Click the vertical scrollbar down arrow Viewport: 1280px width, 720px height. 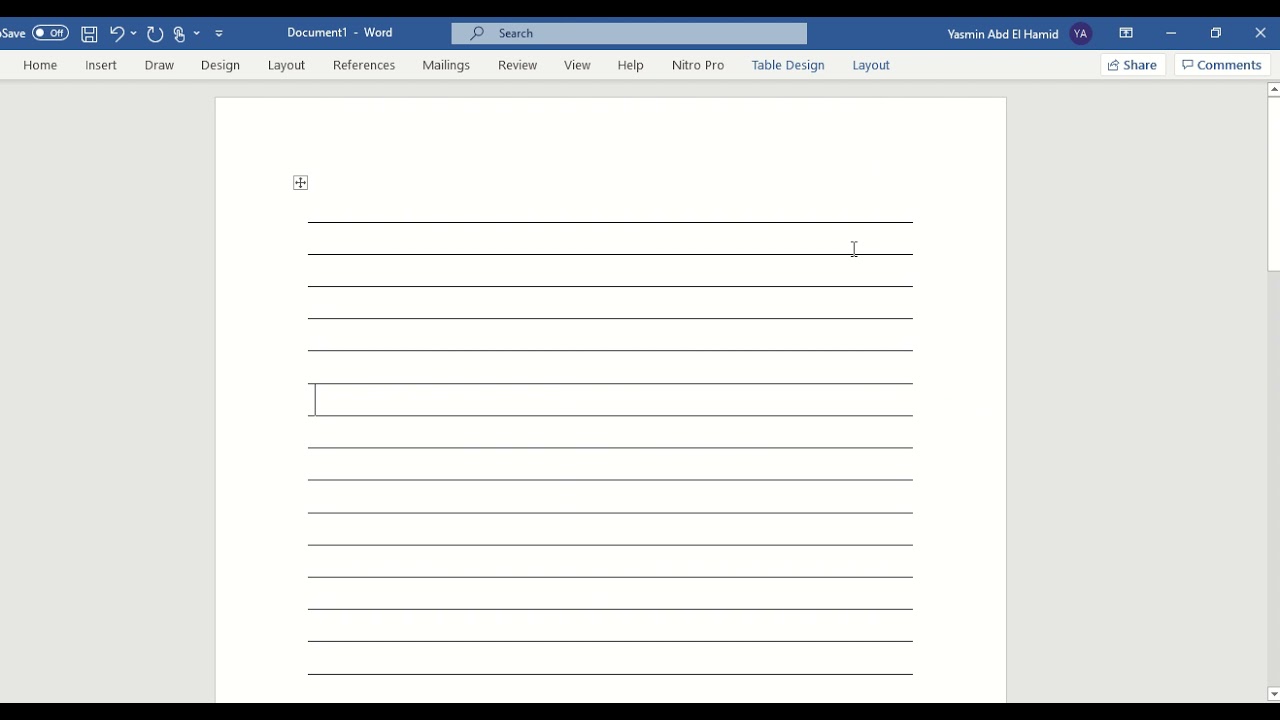tap(1273, 694)
